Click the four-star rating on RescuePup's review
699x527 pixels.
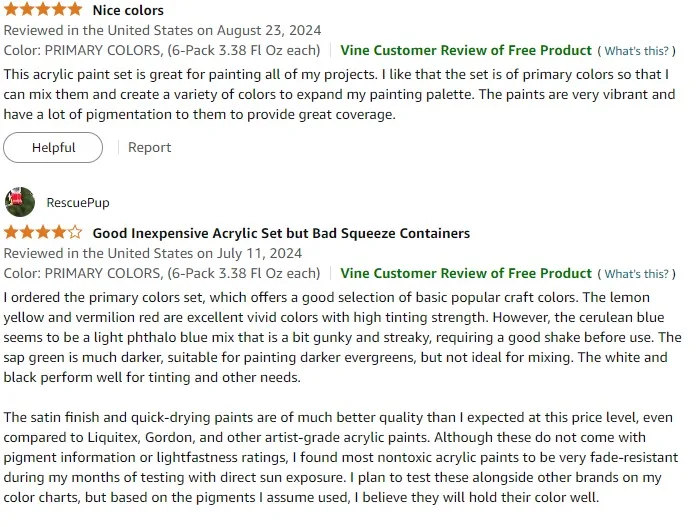coord(44,233)
